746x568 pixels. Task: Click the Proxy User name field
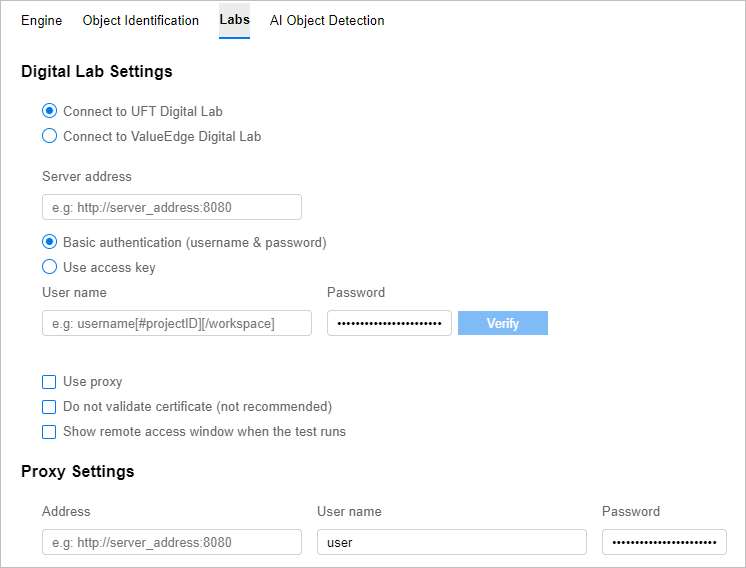(x=451, y=542)
